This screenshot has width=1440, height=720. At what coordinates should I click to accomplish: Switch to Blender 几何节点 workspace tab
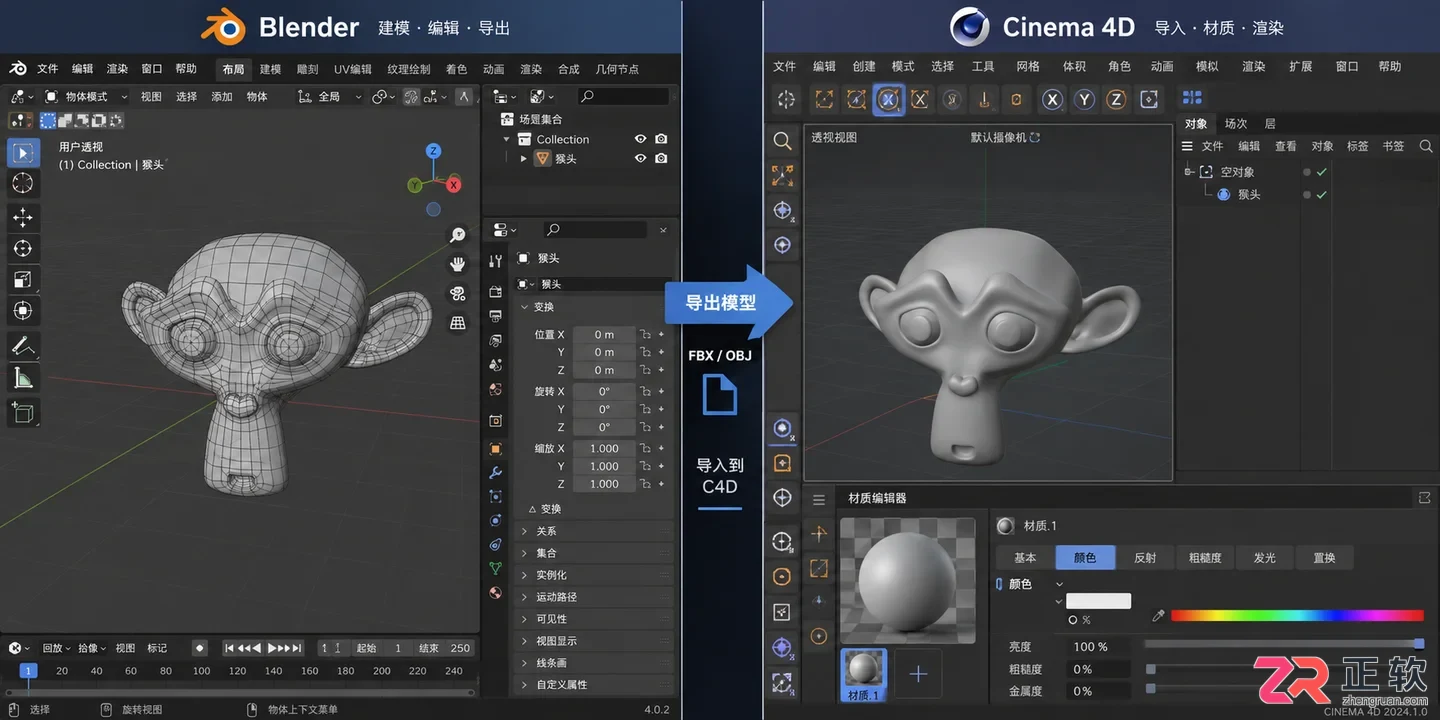pyautogui.click(x=617, y=69)
